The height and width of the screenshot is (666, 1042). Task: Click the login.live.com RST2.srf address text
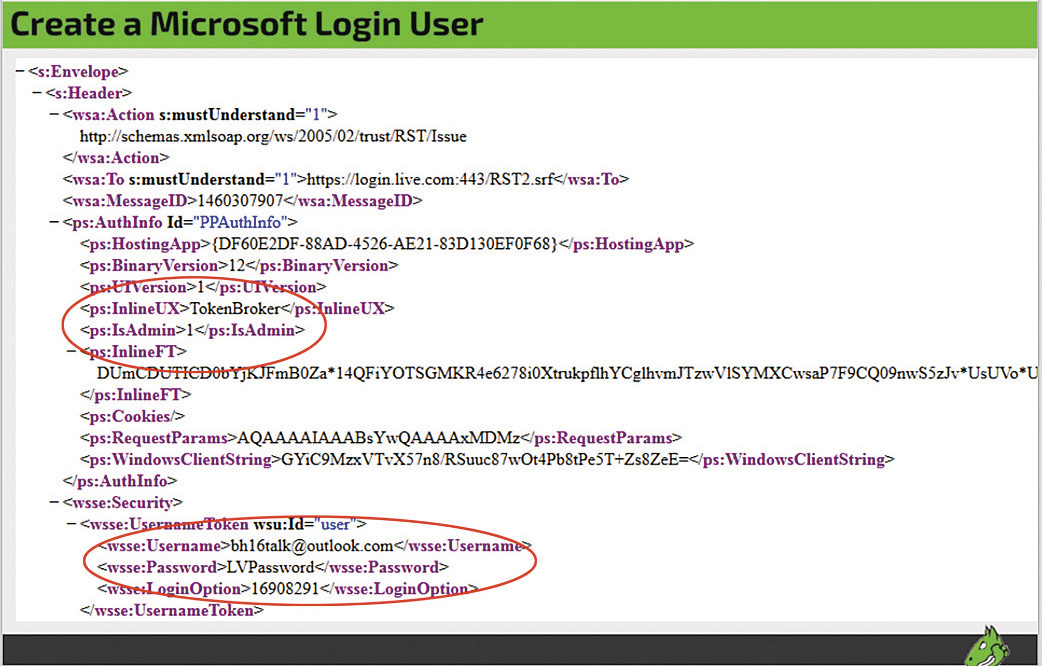click(430, 179)
